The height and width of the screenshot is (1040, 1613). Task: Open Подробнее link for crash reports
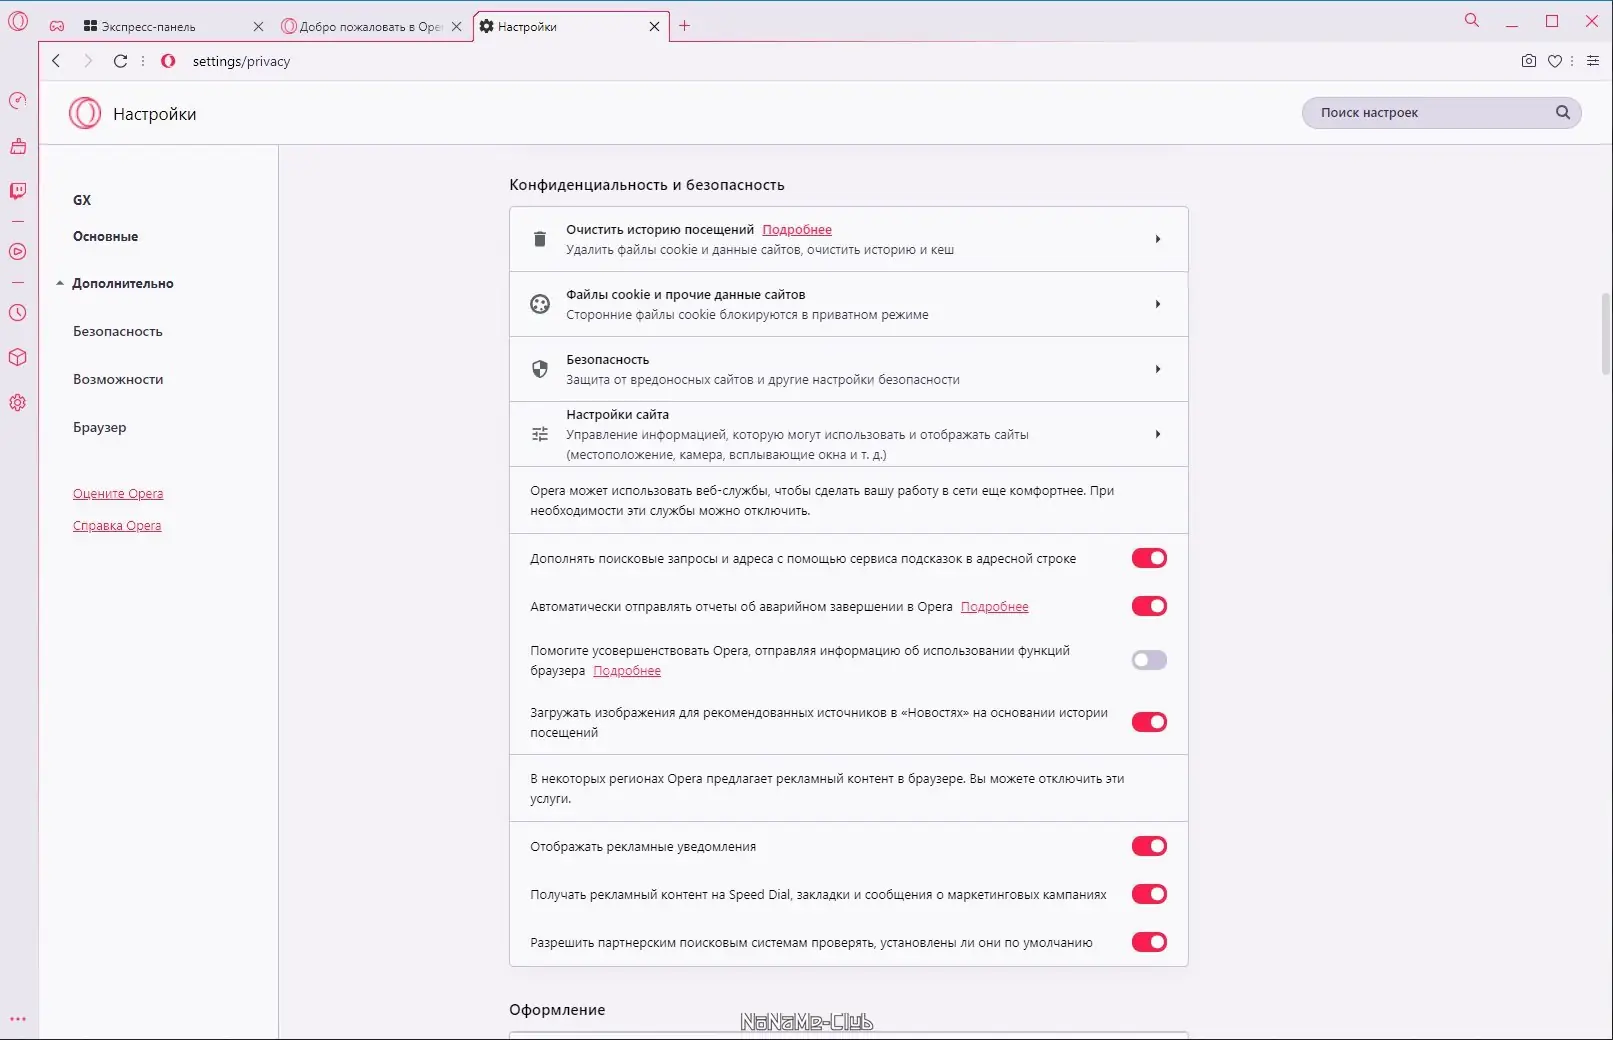point(994,606)
